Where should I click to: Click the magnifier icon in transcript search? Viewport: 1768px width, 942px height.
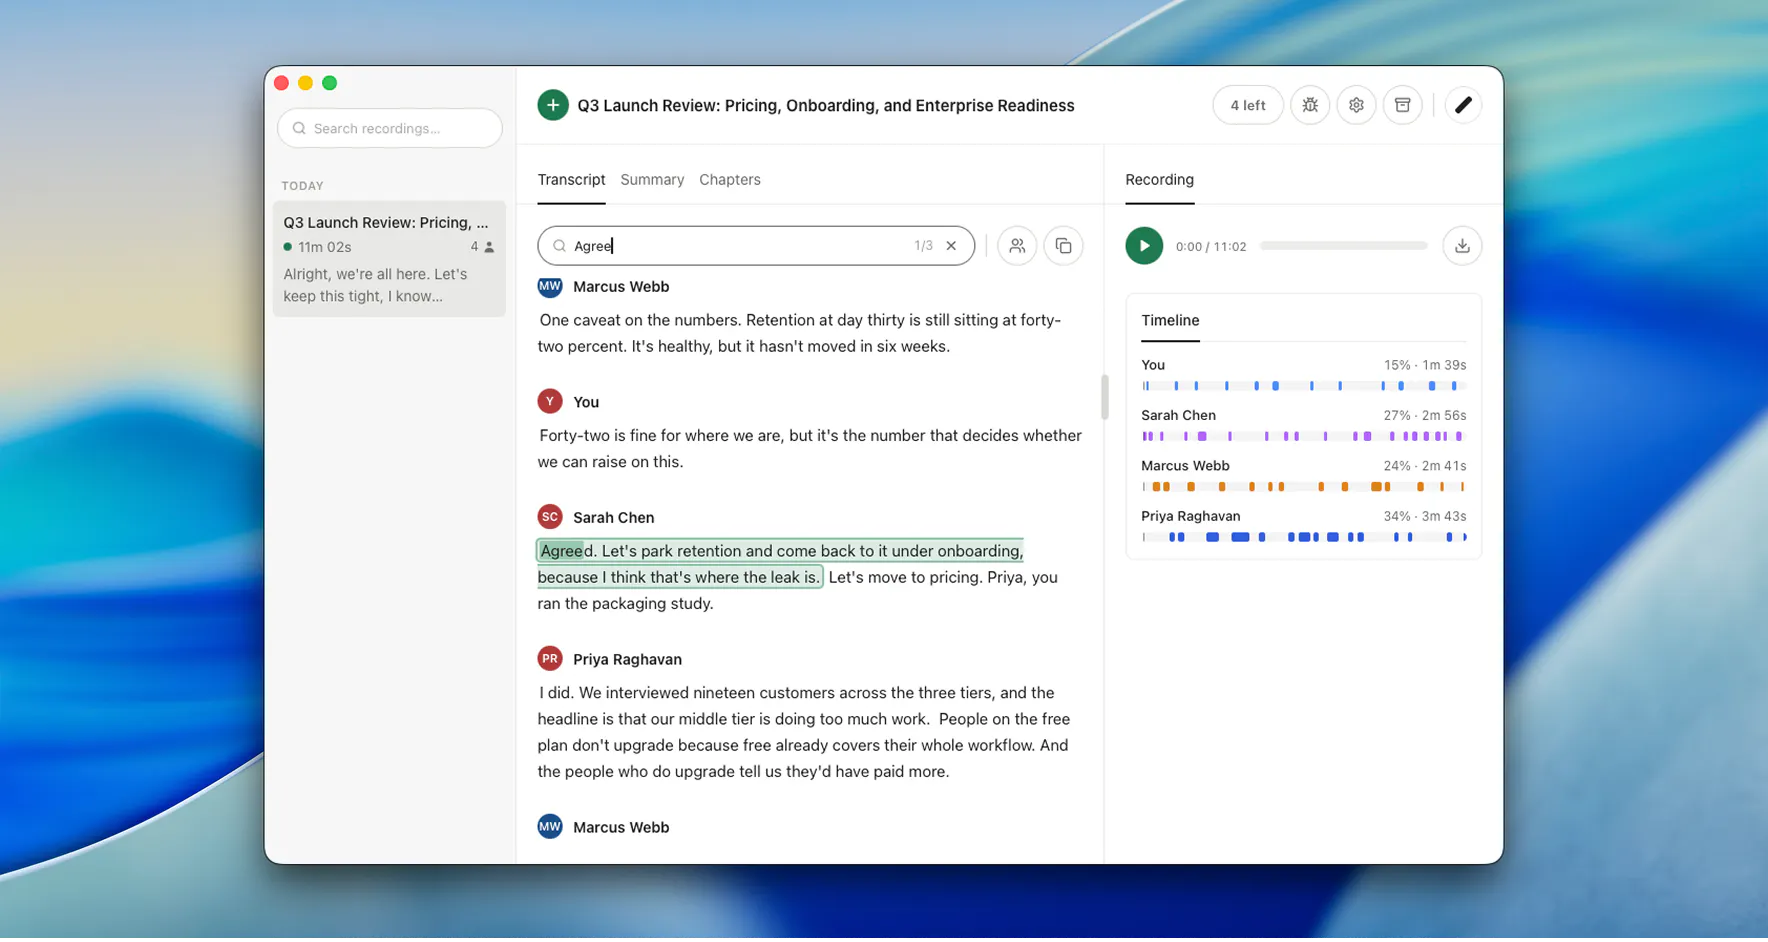tap(560, 246)
